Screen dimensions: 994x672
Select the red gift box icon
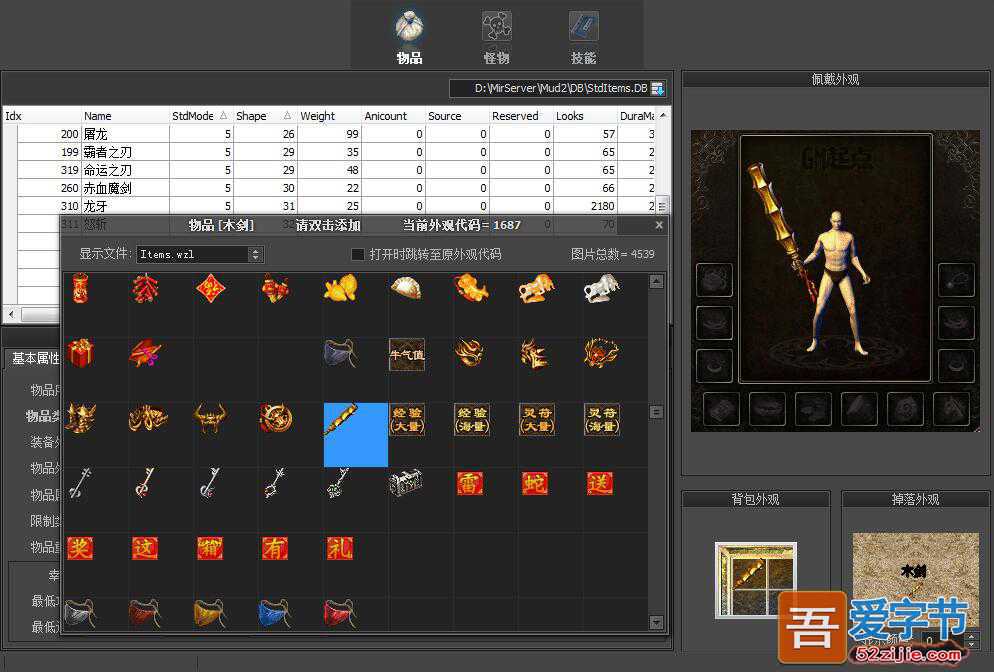pyautogui.click(x=80, y=353)
